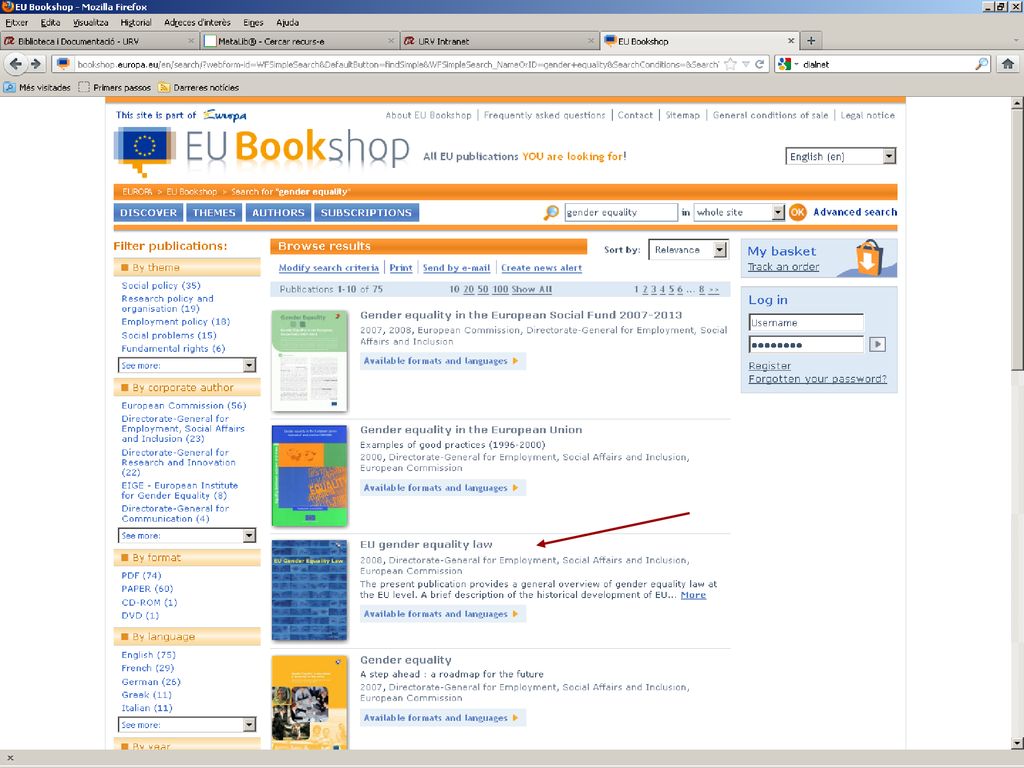Image resolution: width=1024 pixels, height=768 pixels.
Task: Read more about EU gender equality law
Action: (693, 595)
